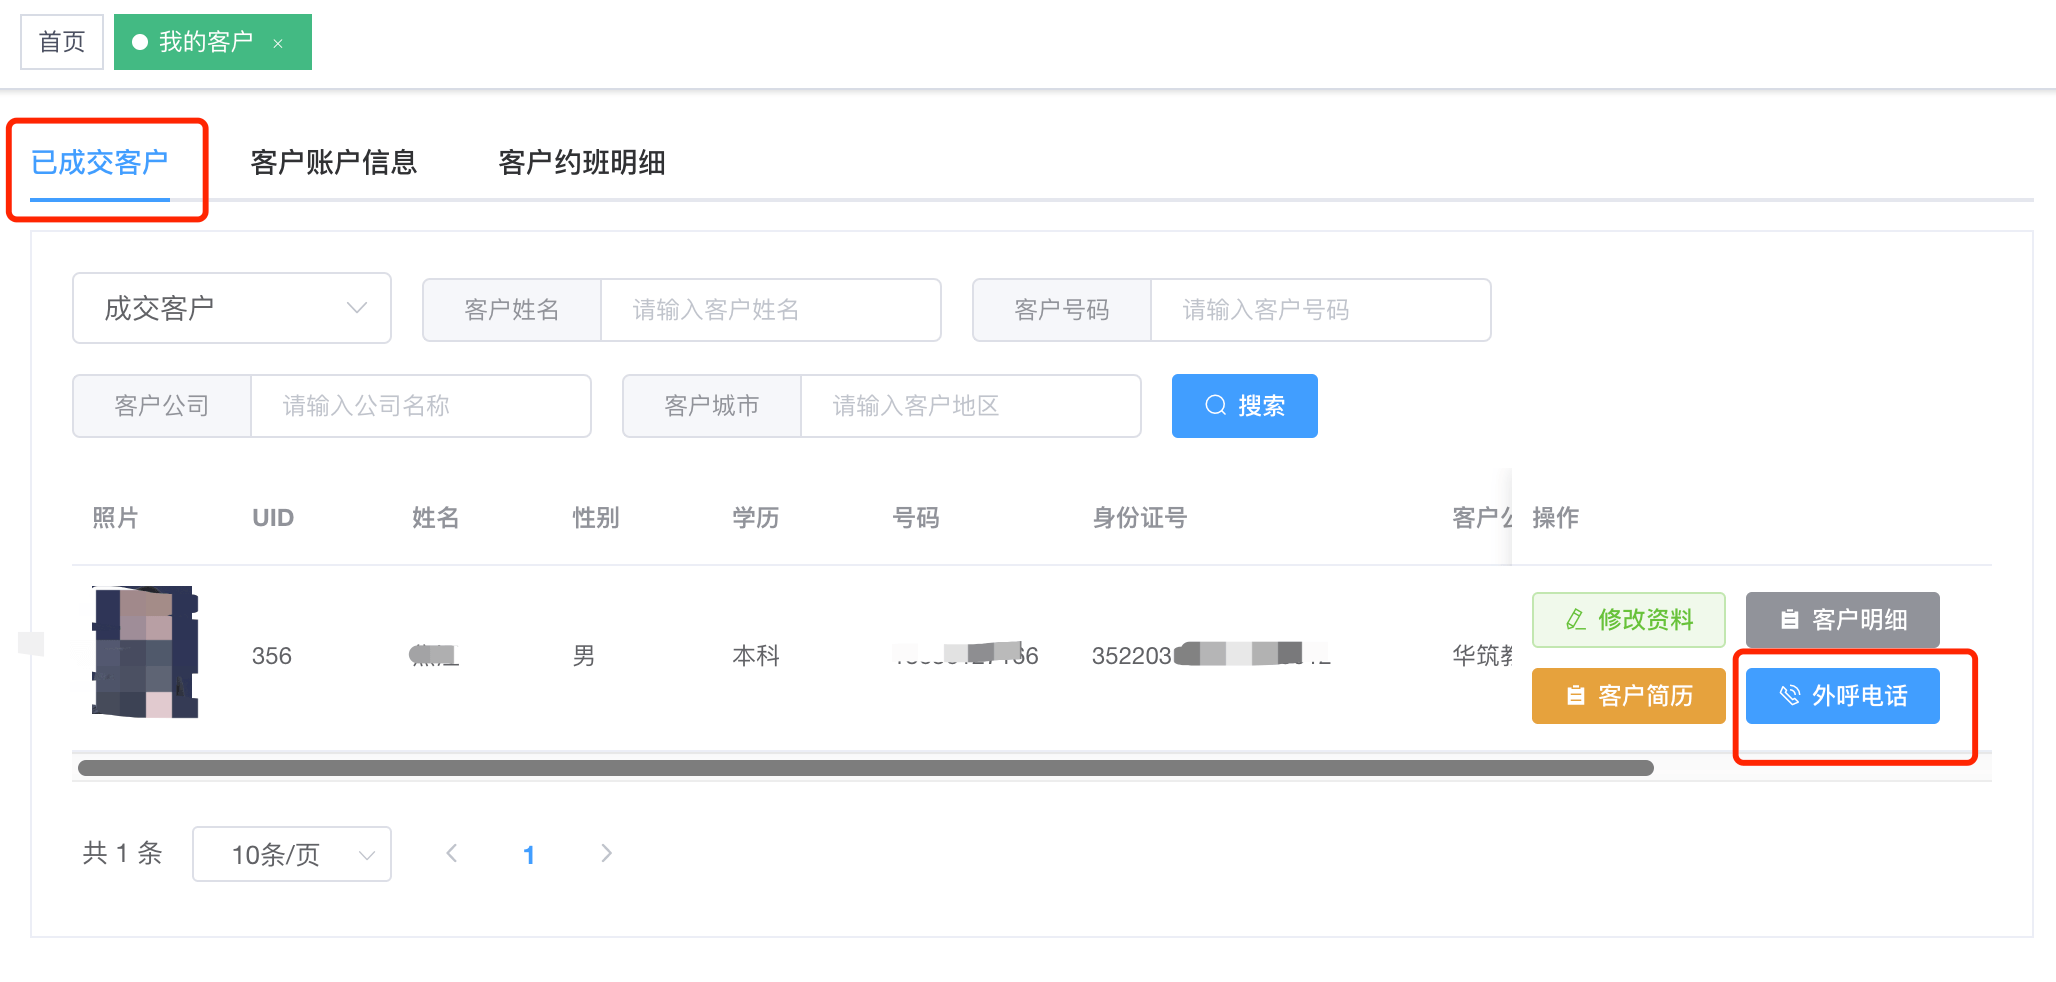
Task: Select the 已成交客户 tab
Action: pyautogui.click(x=99, y=162)
